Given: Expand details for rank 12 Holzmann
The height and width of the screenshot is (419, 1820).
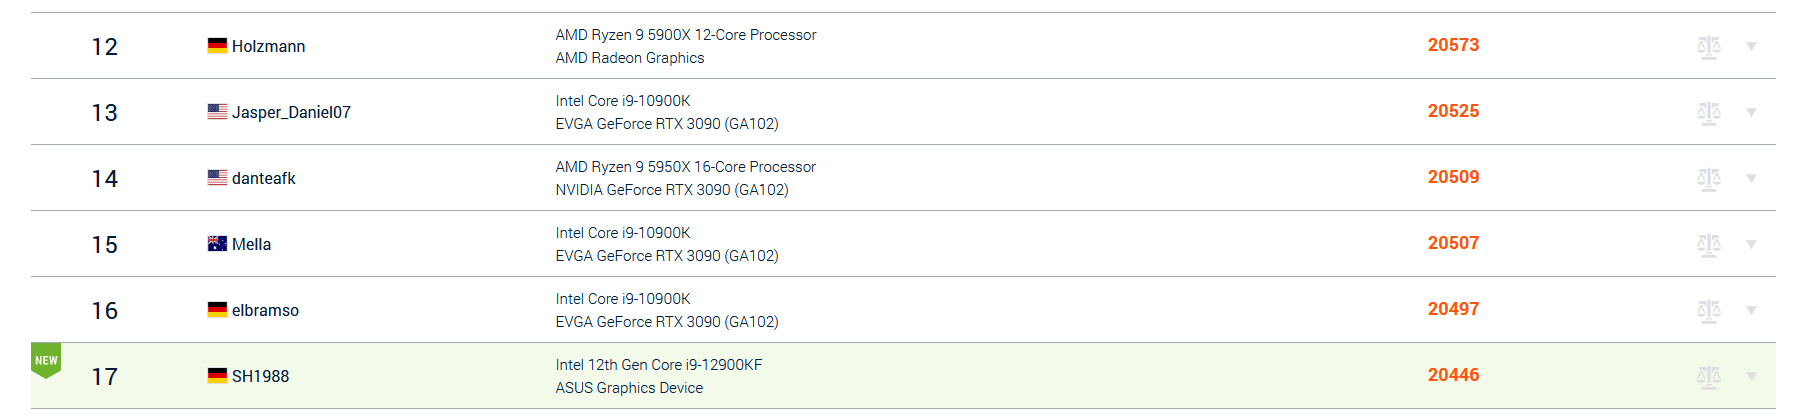Looking at the screenshot, I should point(1751,47).
